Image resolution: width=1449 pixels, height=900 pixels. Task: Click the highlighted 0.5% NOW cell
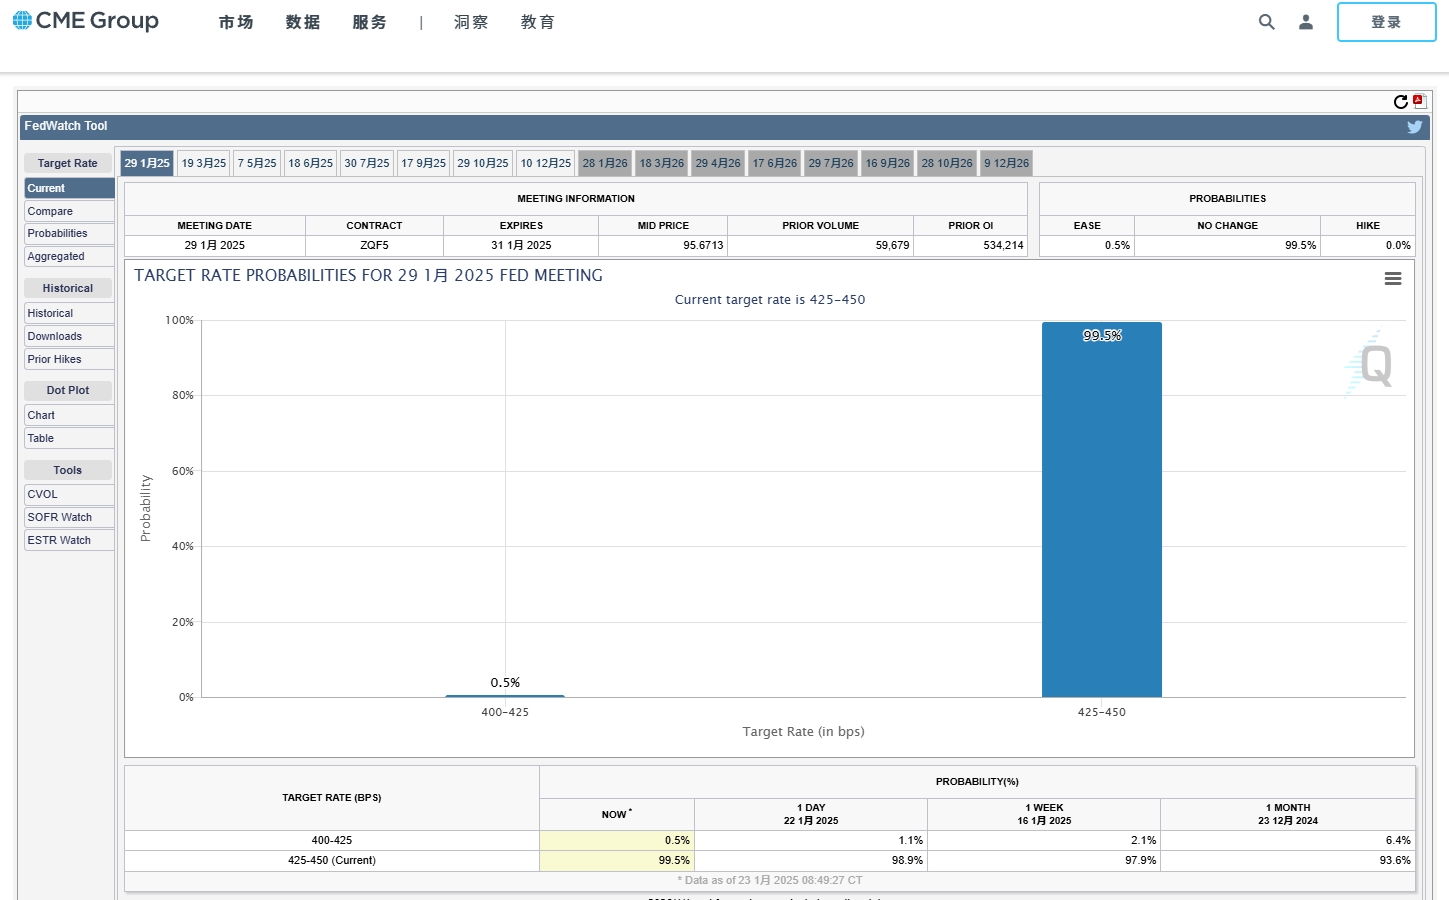(x=617, y=840)
